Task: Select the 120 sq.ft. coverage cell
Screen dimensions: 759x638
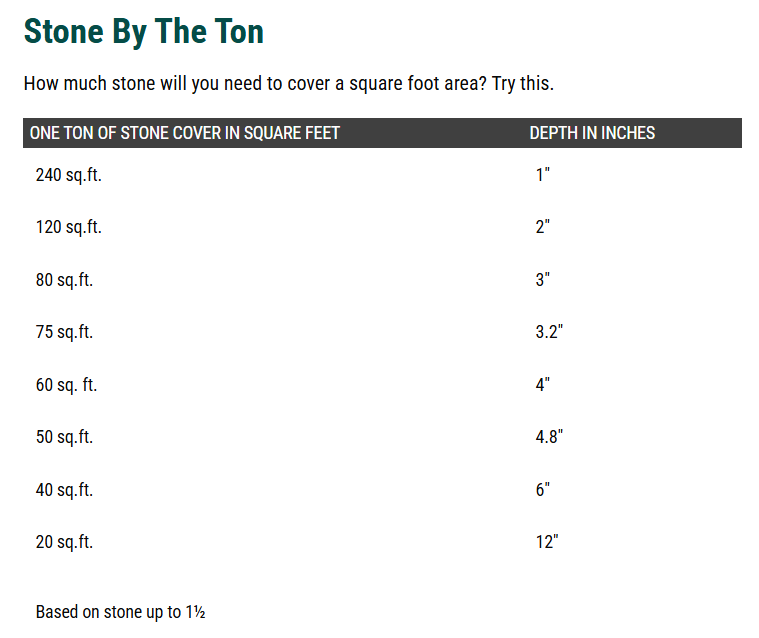Action: pyautogui.click(x=69, y=227)
